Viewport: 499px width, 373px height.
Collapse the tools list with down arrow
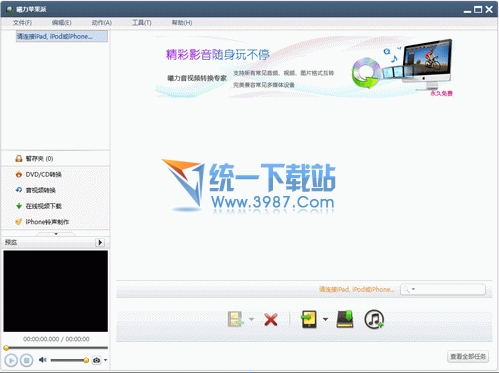point(56,234)
